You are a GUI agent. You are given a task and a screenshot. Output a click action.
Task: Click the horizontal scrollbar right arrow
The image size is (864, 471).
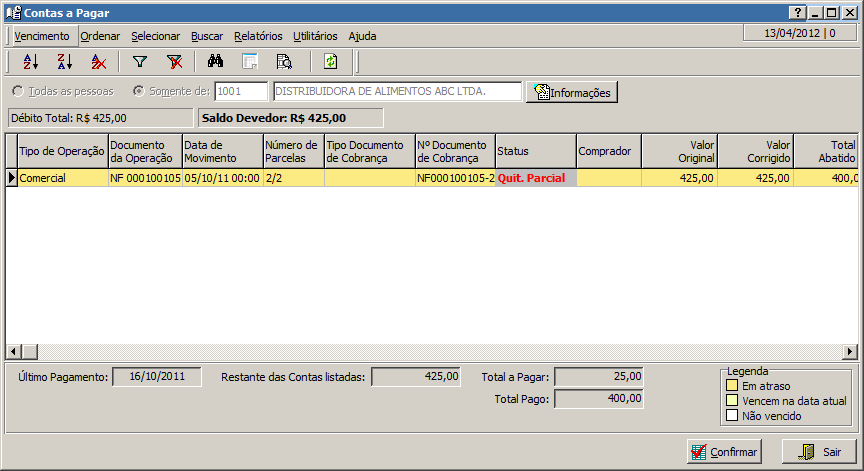(x=850, y=352)
